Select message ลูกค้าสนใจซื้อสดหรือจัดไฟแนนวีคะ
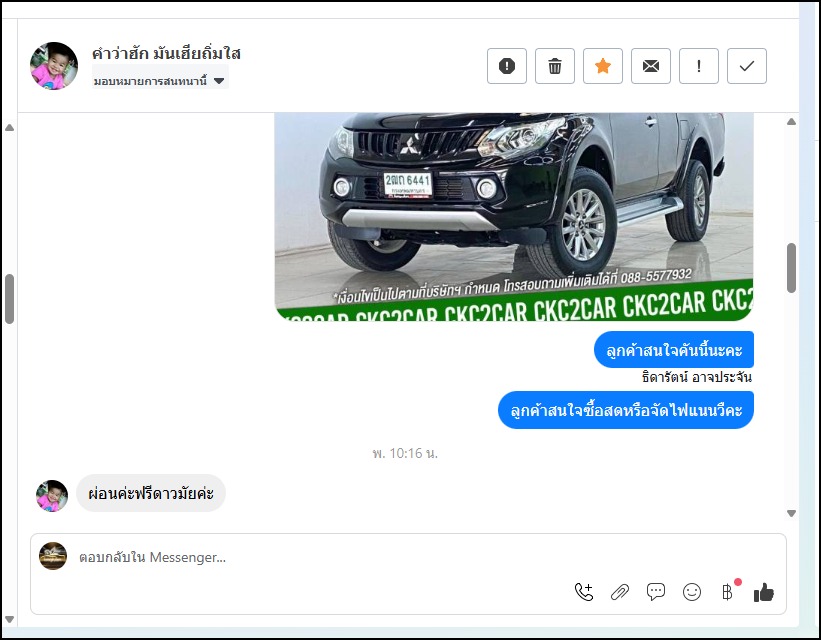Viewport: 821px width, 640px height. (626, 410)
